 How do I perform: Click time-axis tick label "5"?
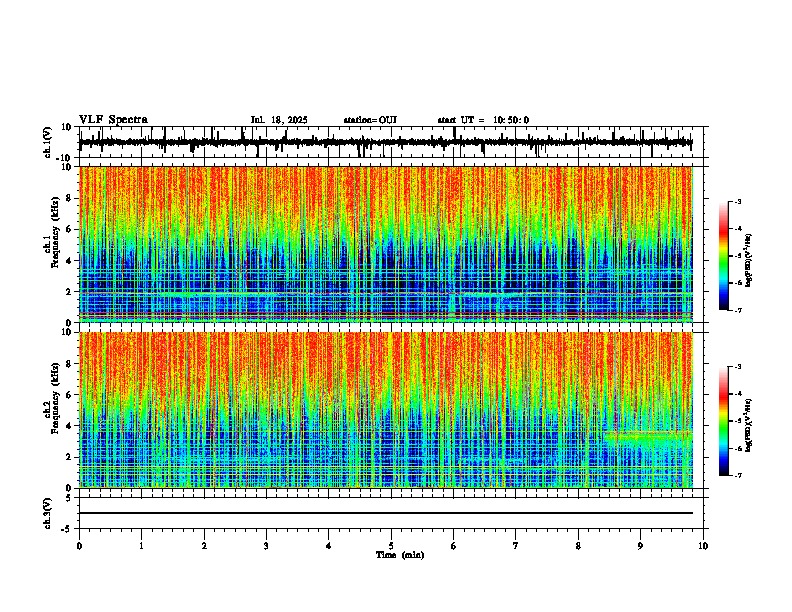coord(391,546)
